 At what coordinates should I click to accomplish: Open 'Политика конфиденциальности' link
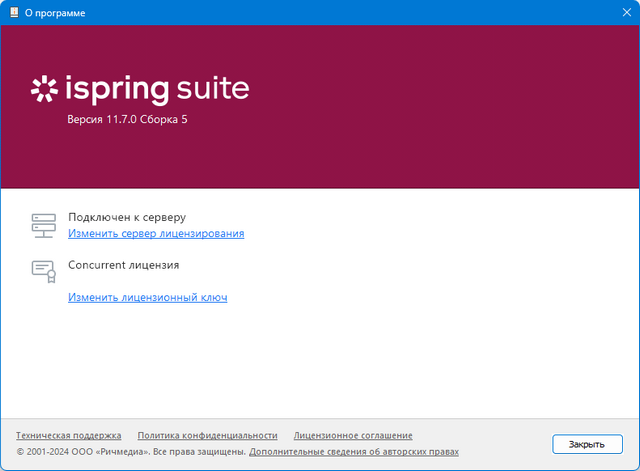point(207,435)
